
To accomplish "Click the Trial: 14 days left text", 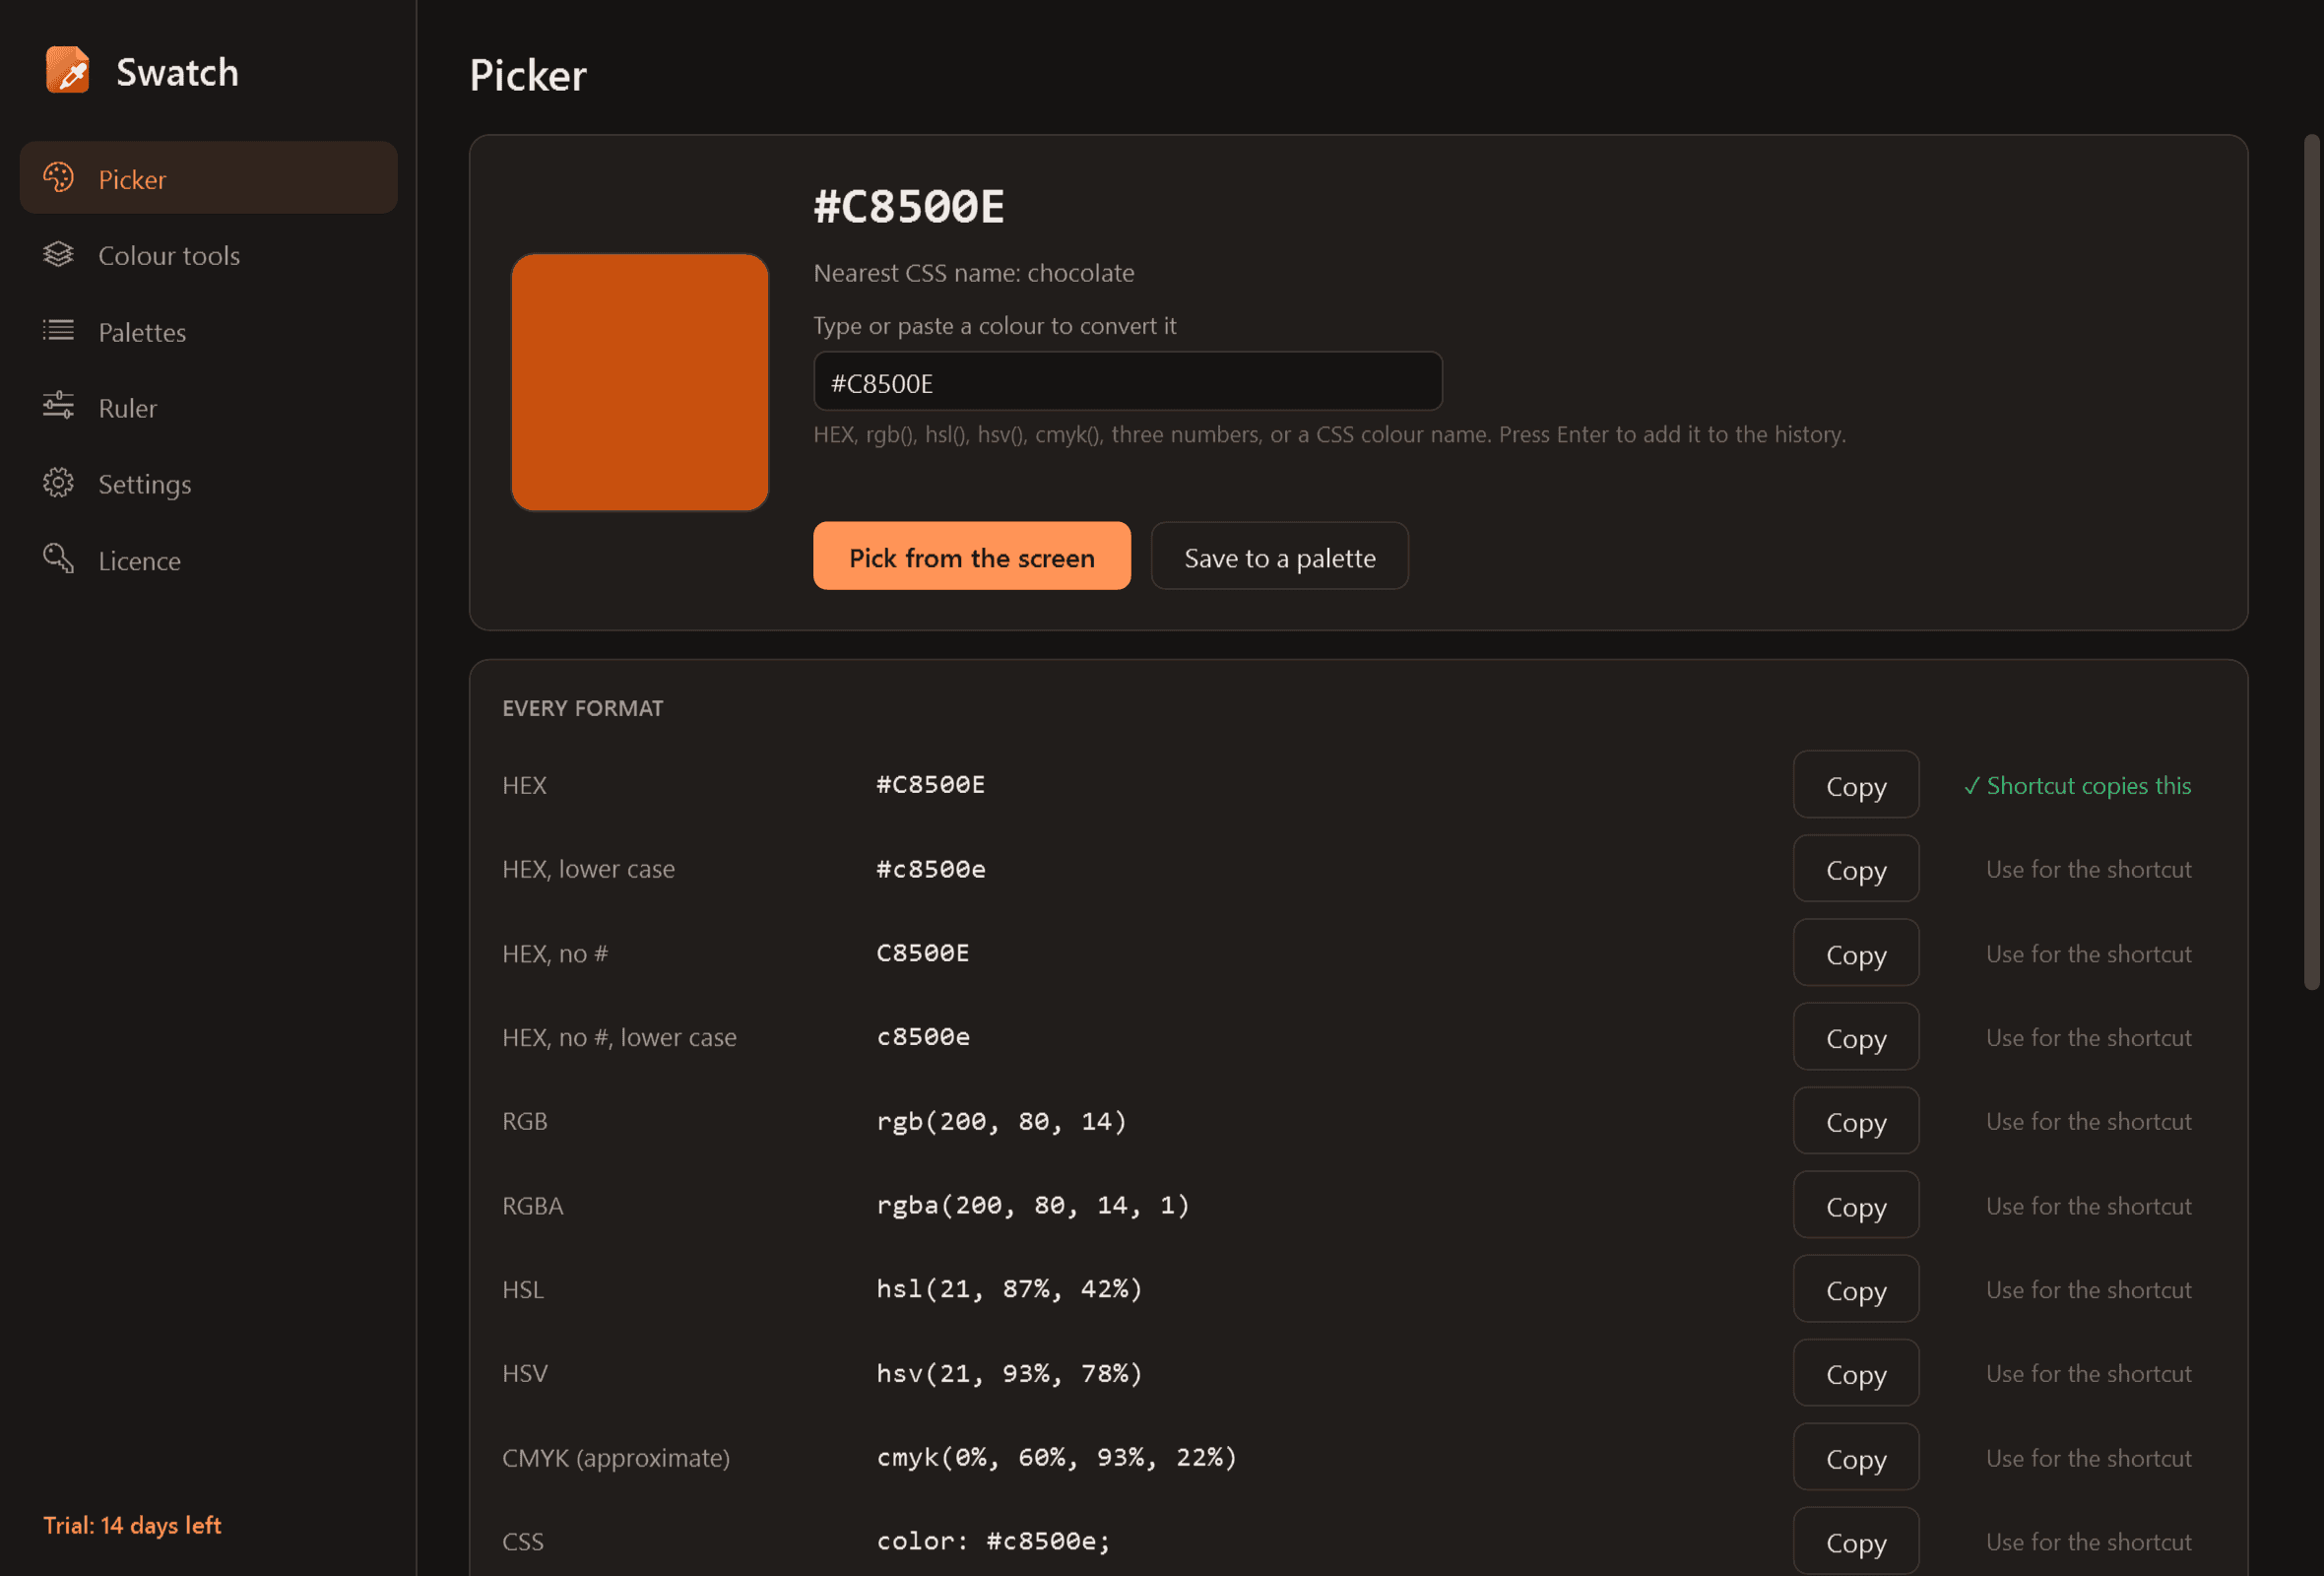I will click(132, 1524).
